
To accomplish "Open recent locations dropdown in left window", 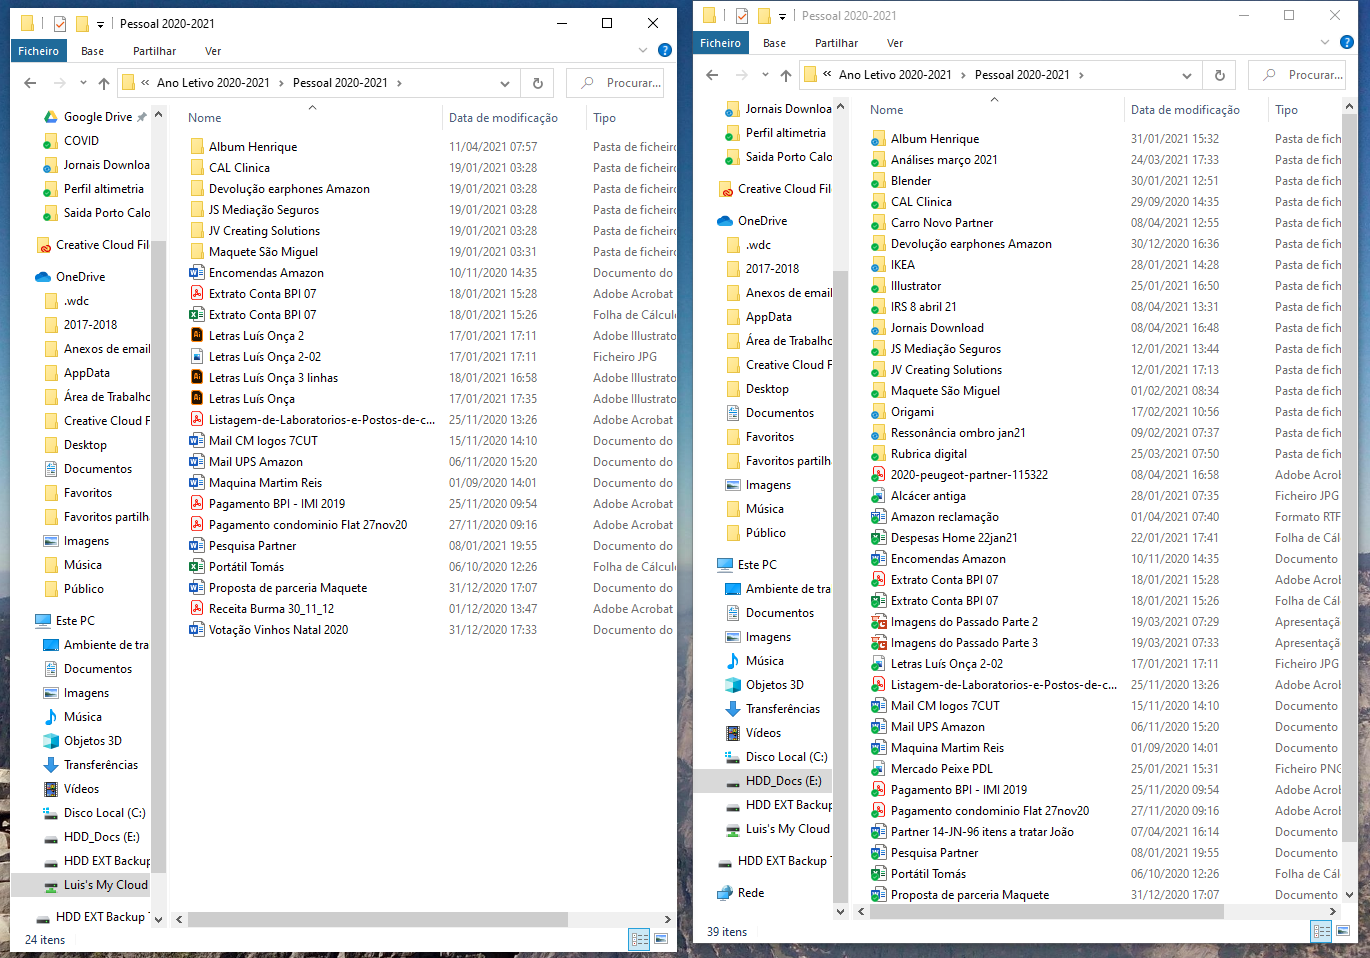I will [83, 83].
